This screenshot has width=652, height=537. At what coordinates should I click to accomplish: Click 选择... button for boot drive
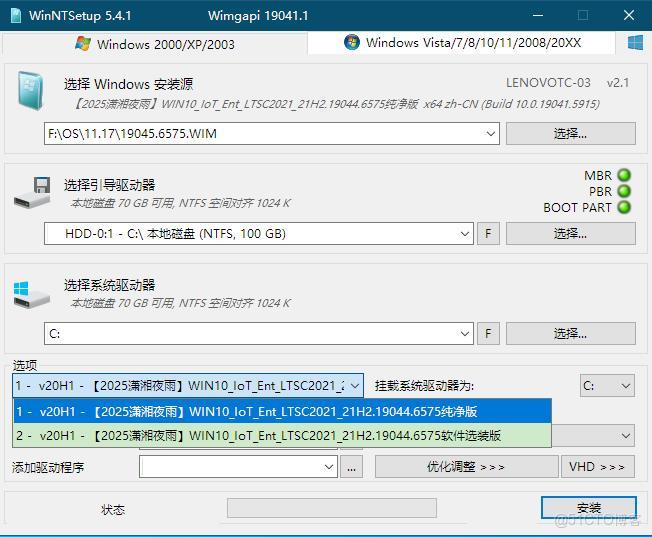pos(570,233)
